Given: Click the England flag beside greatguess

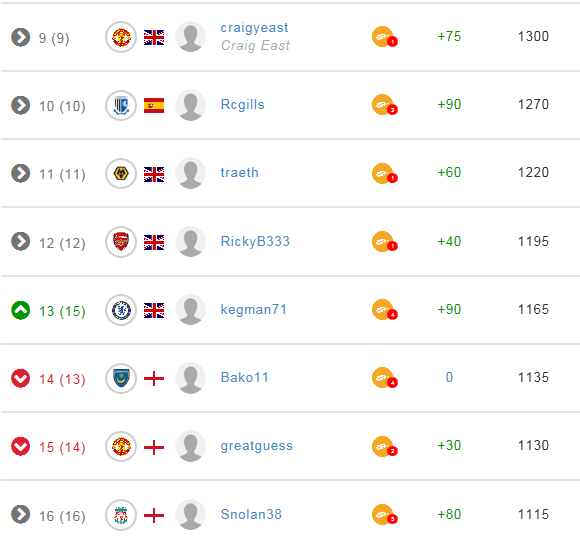Looking at the screenshot, I should (154, 447).
